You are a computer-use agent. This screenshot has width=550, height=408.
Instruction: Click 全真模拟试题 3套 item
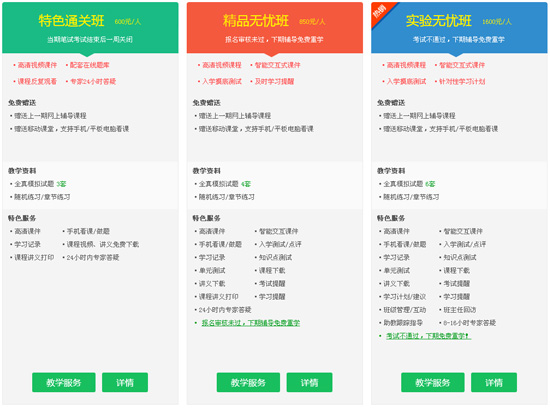(40, 184)
